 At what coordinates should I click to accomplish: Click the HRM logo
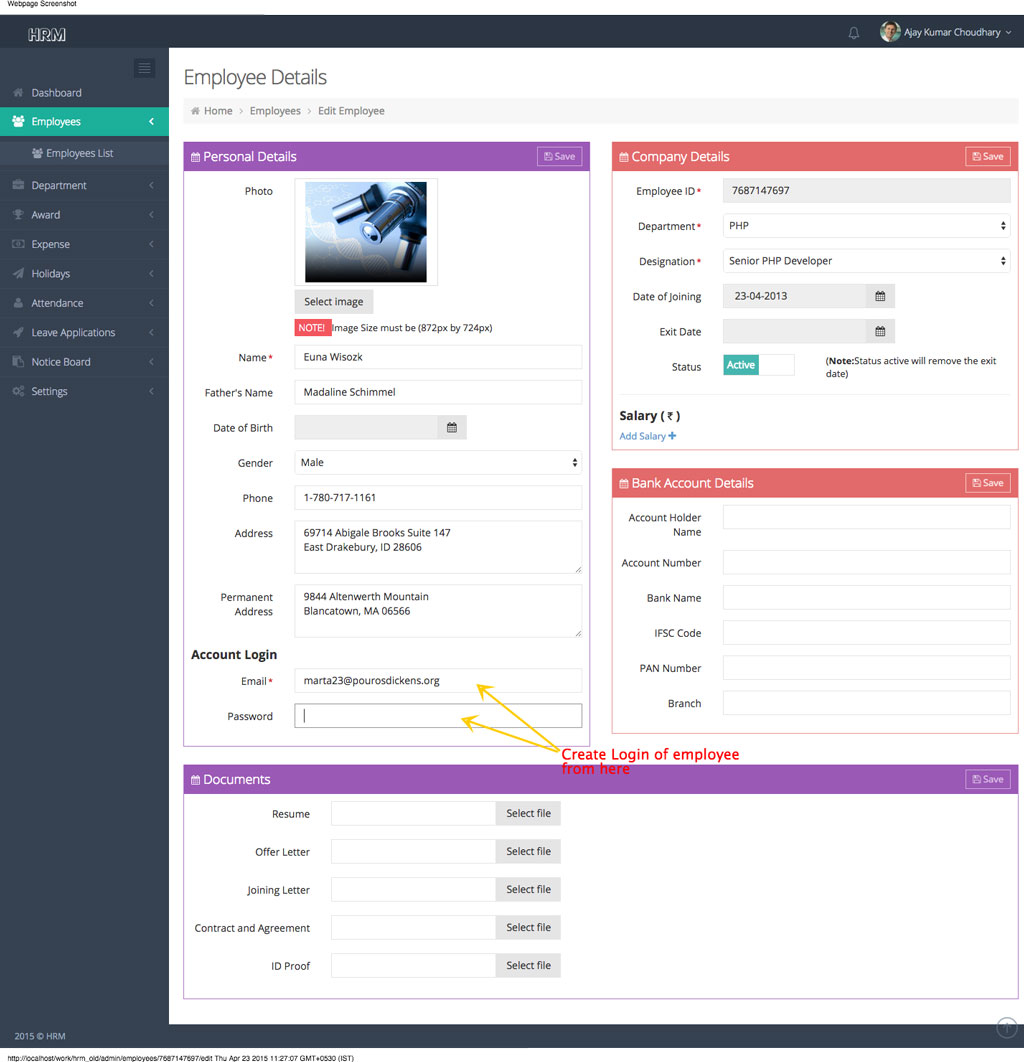coord(47,34)
